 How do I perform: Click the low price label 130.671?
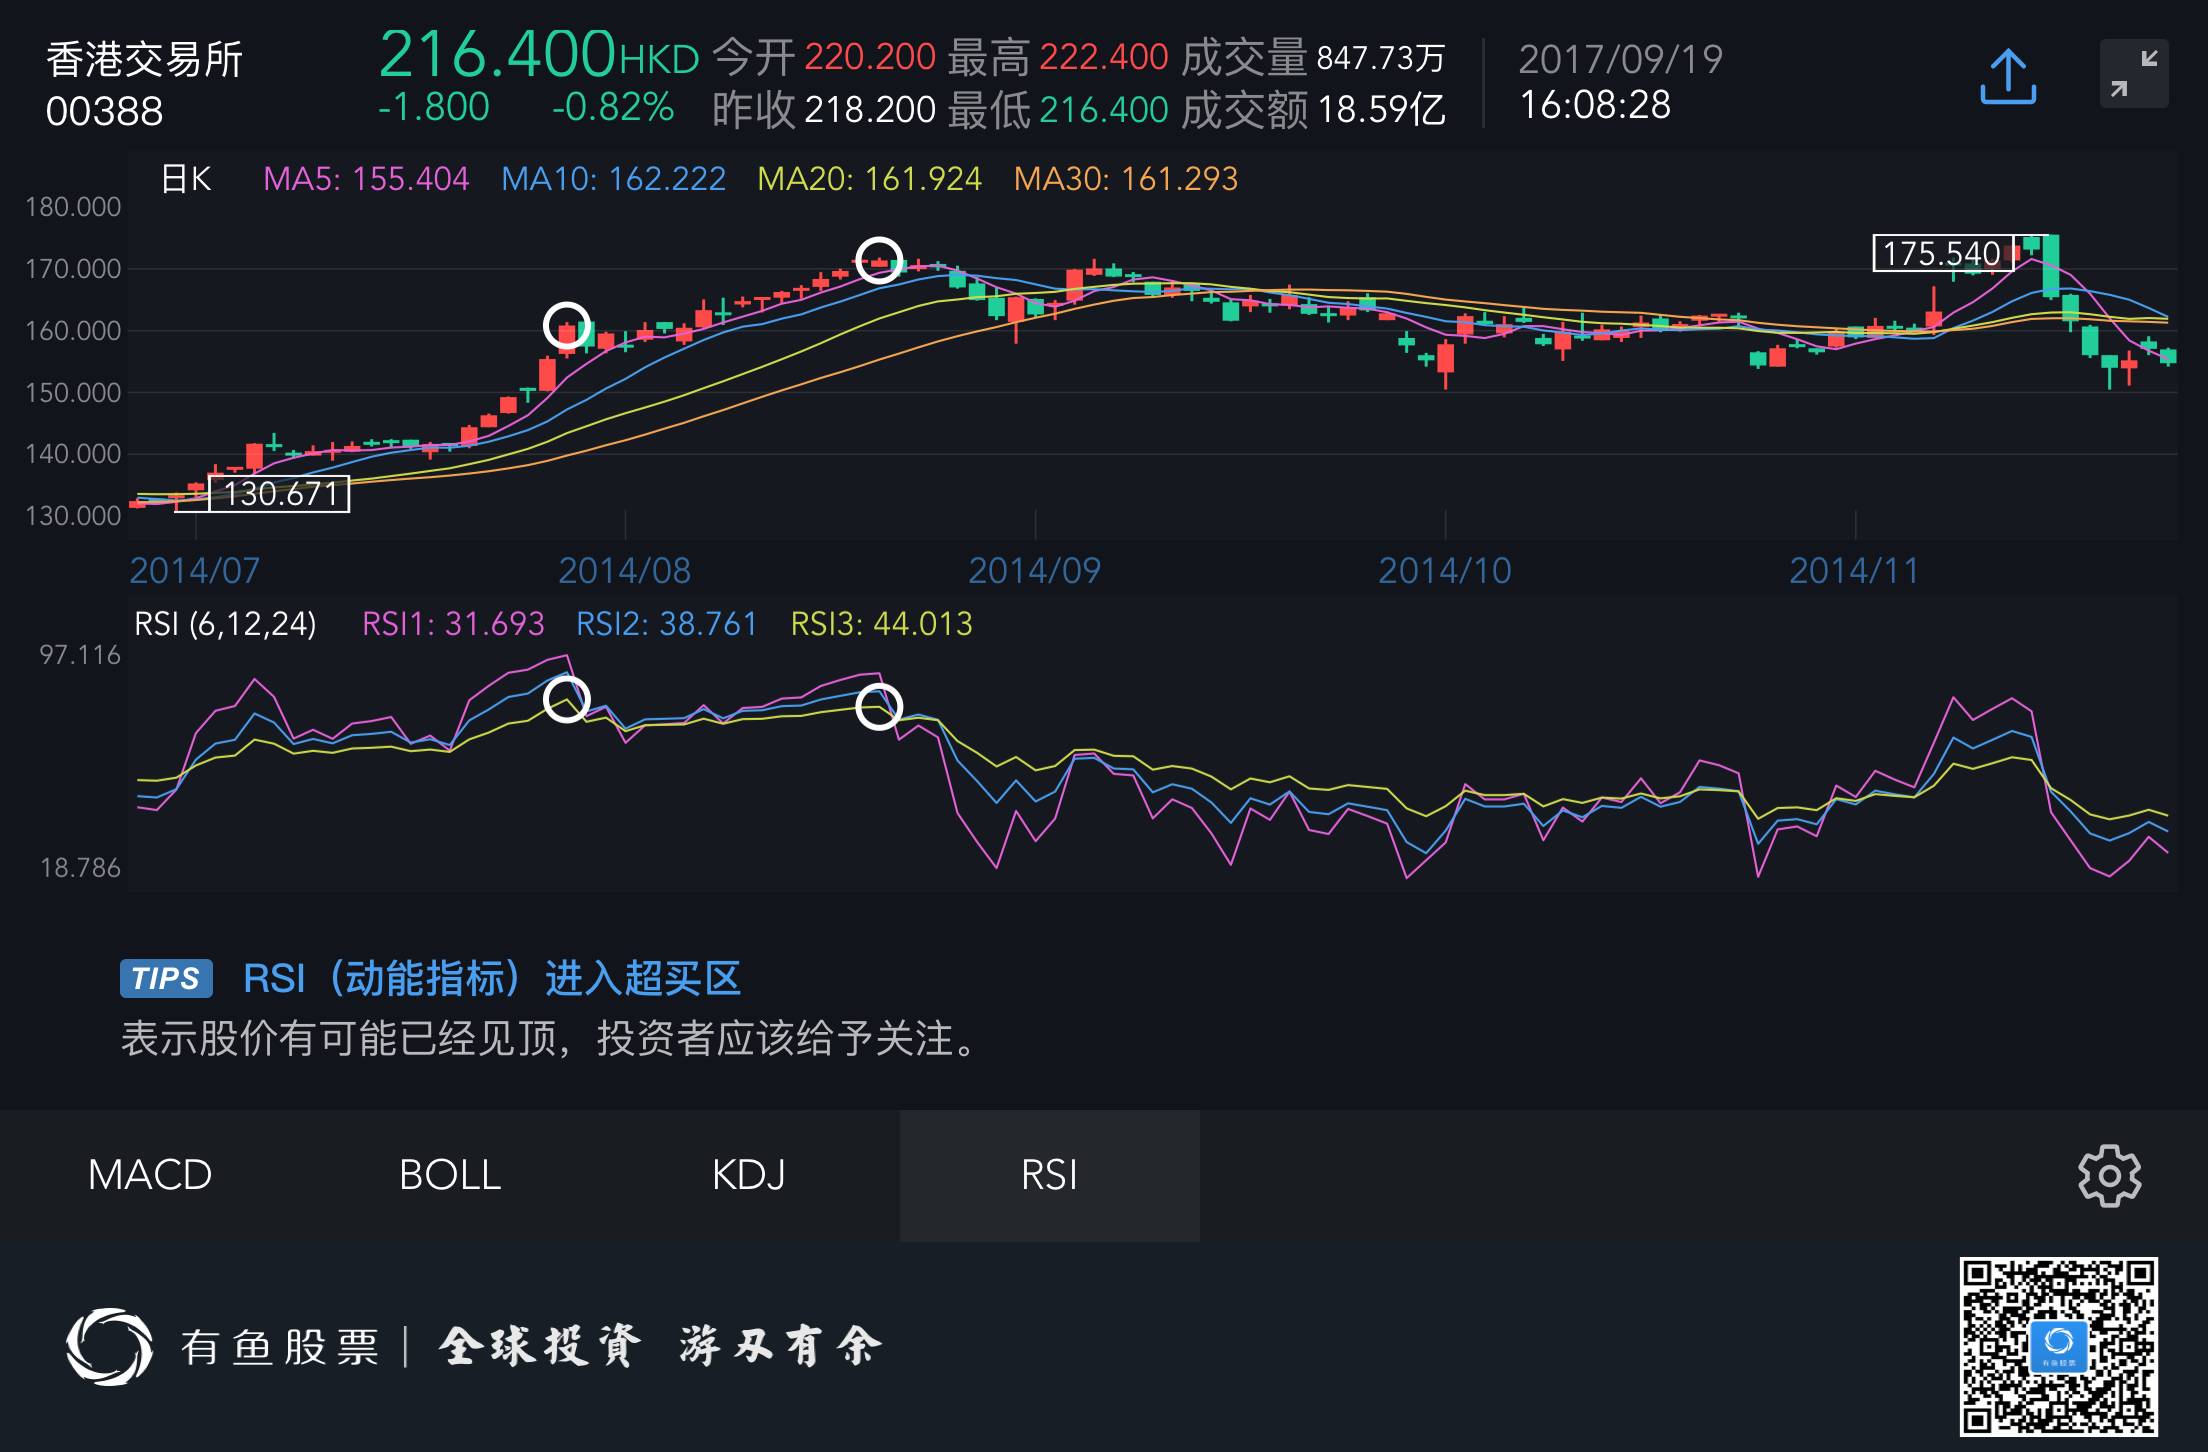[x=280, y=494]
